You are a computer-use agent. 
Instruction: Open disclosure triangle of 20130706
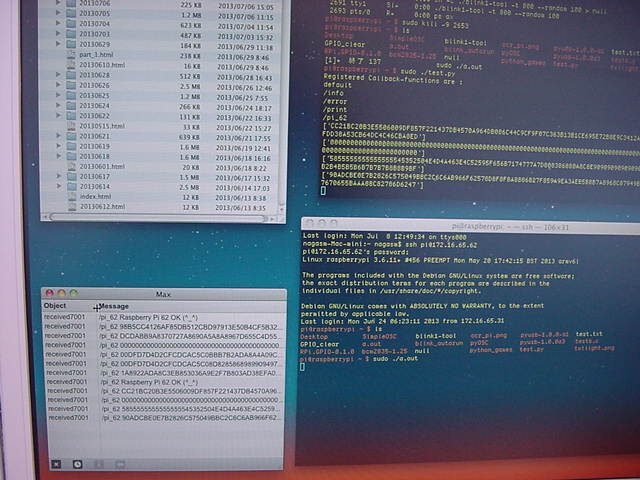pos(58,3)
